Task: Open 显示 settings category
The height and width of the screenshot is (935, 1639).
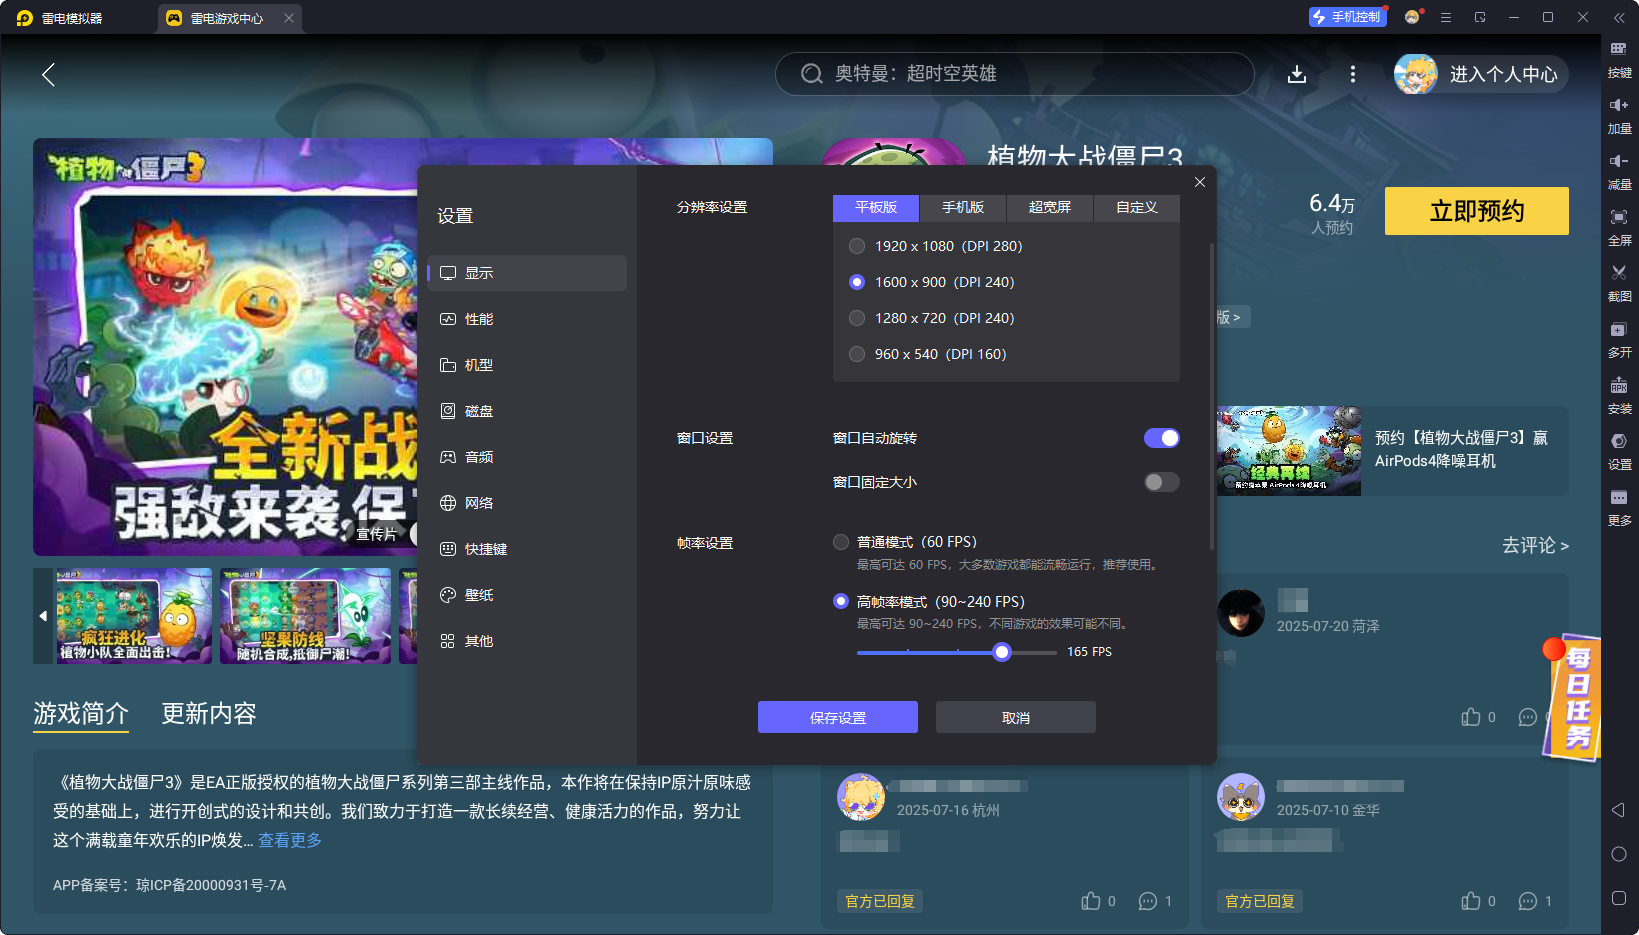Action: coord(527,273)
